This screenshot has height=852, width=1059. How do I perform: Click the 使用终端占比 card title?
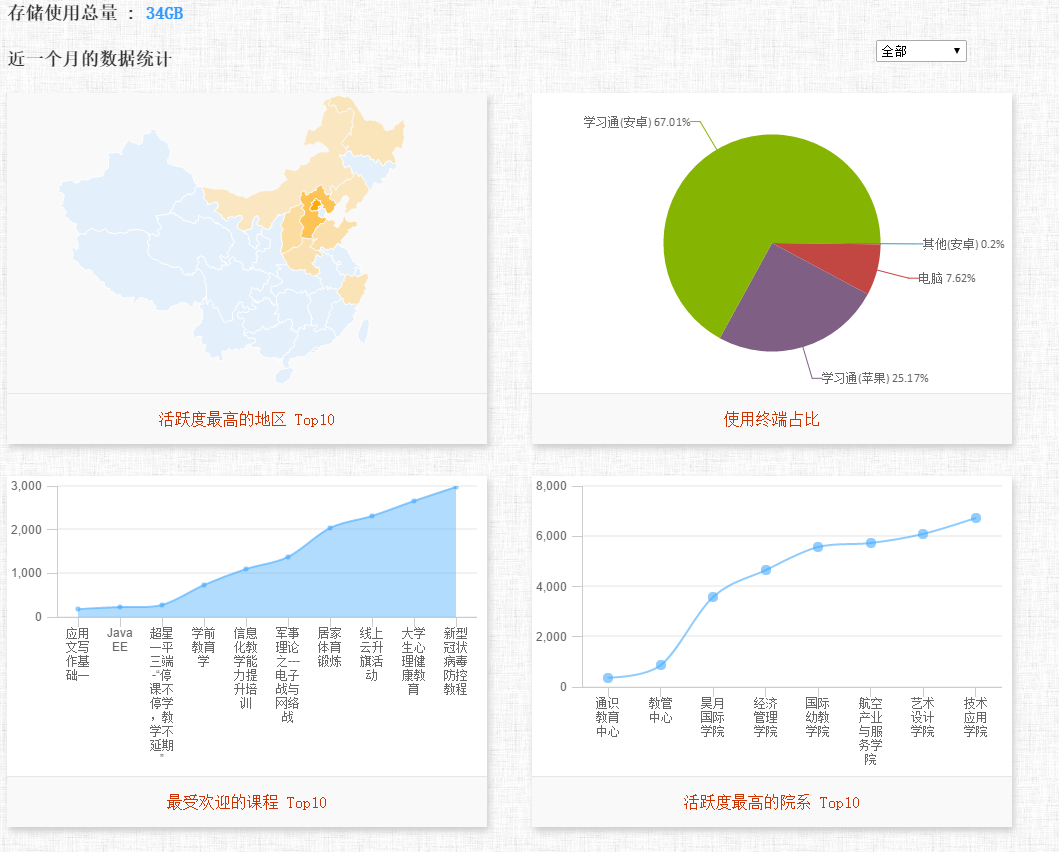coord(771,419)
